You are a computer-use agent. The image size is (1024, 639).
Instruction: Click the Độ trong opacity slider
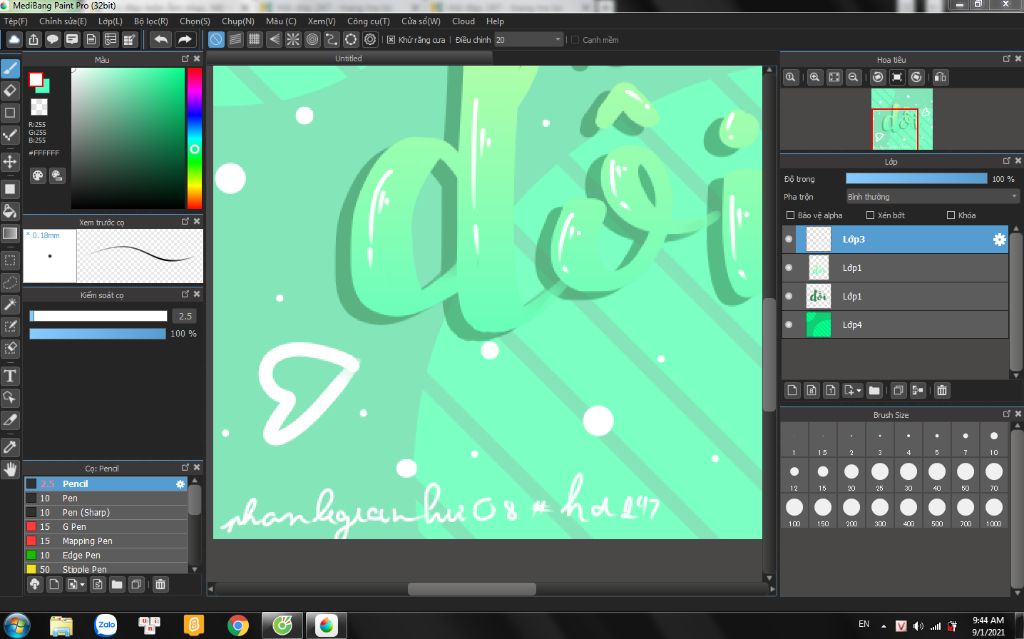pyautogui.click(x=916, y=178)
